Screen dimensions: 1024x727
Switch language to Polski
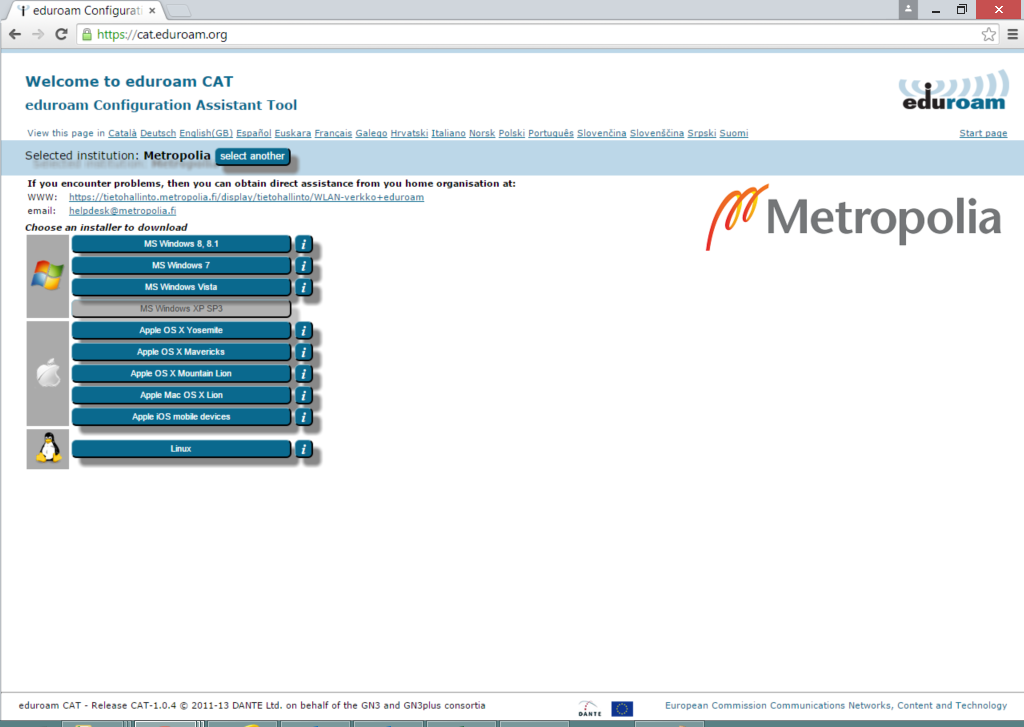[x=511, y=133]
